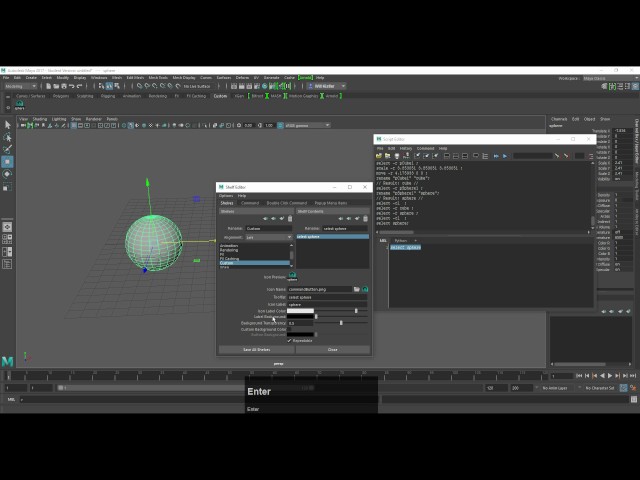This screenshot has width=640, height=480.
Task: Click Clear History icon in Script Editor
Action: coord(417,156)
